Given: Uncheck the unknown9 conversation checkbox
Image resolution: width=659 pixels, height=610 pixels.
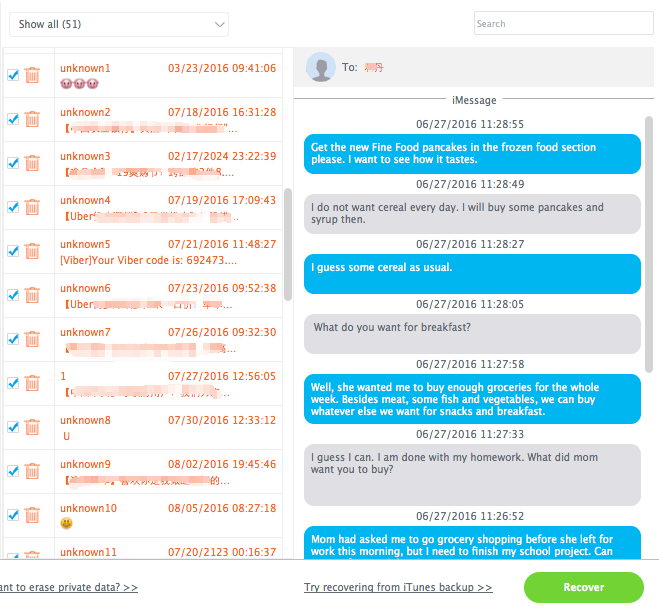Looking at the screenshot, I should click(13, 471).
